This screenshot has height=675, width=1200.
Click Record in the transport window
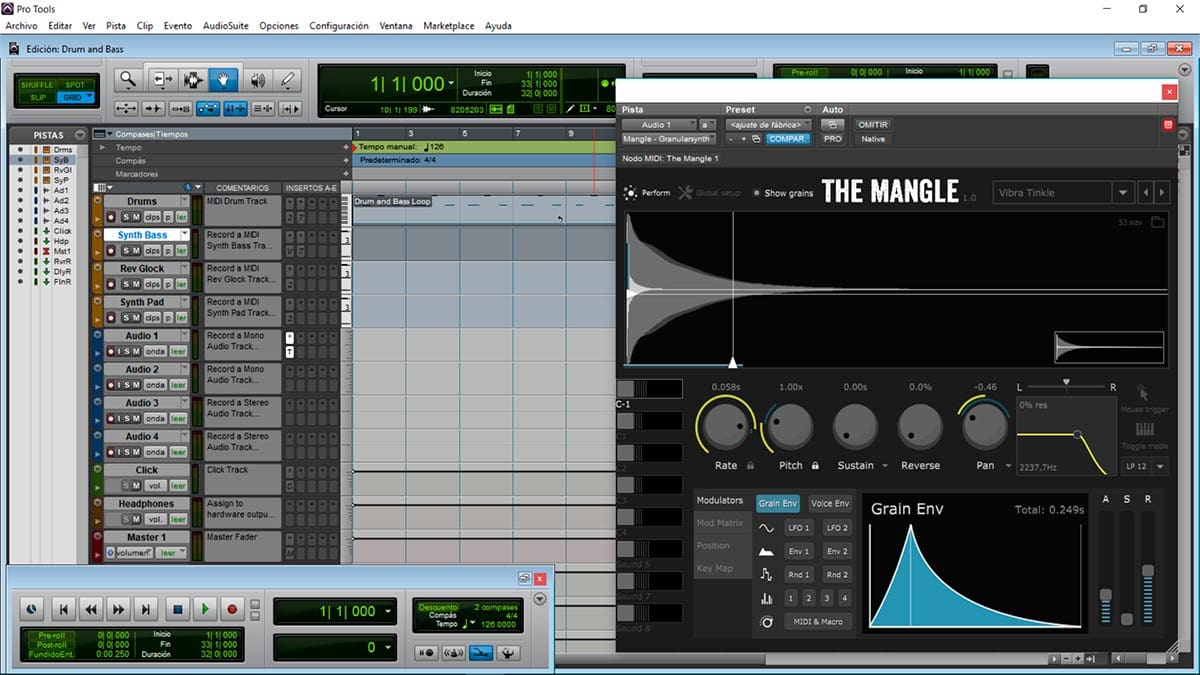232,608
